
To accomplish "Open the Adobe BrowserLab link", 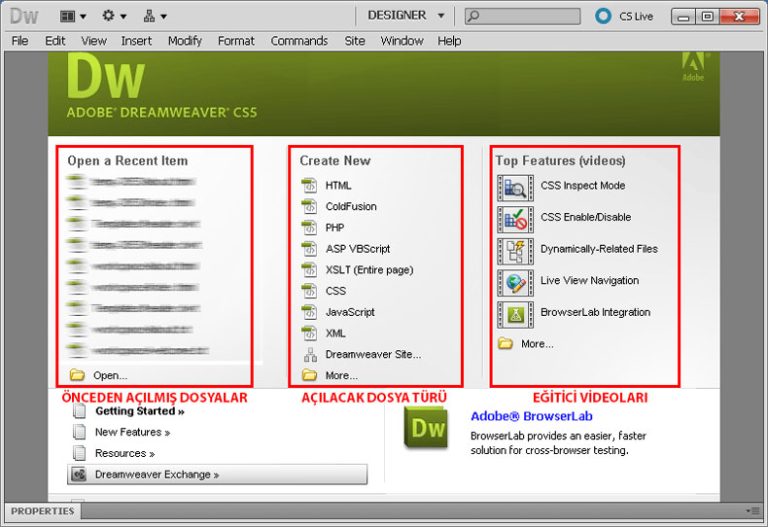I will (531, 416).
